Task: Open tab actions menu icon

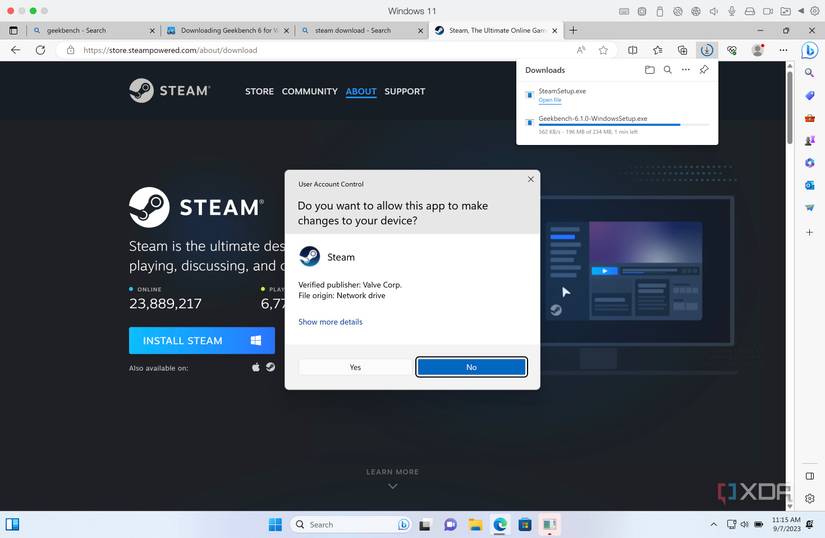Action: click(x=13, y=31)
